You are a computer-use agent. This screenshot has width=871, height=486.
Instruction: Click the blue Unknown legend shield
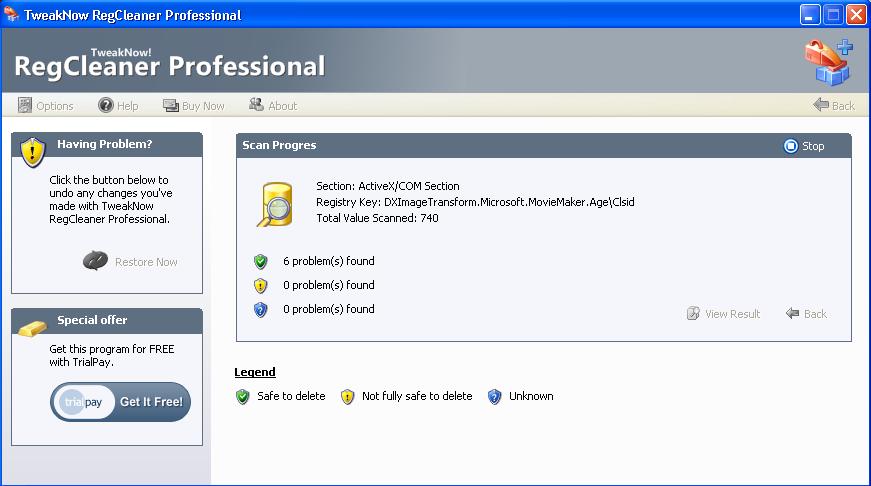point(494,397)
